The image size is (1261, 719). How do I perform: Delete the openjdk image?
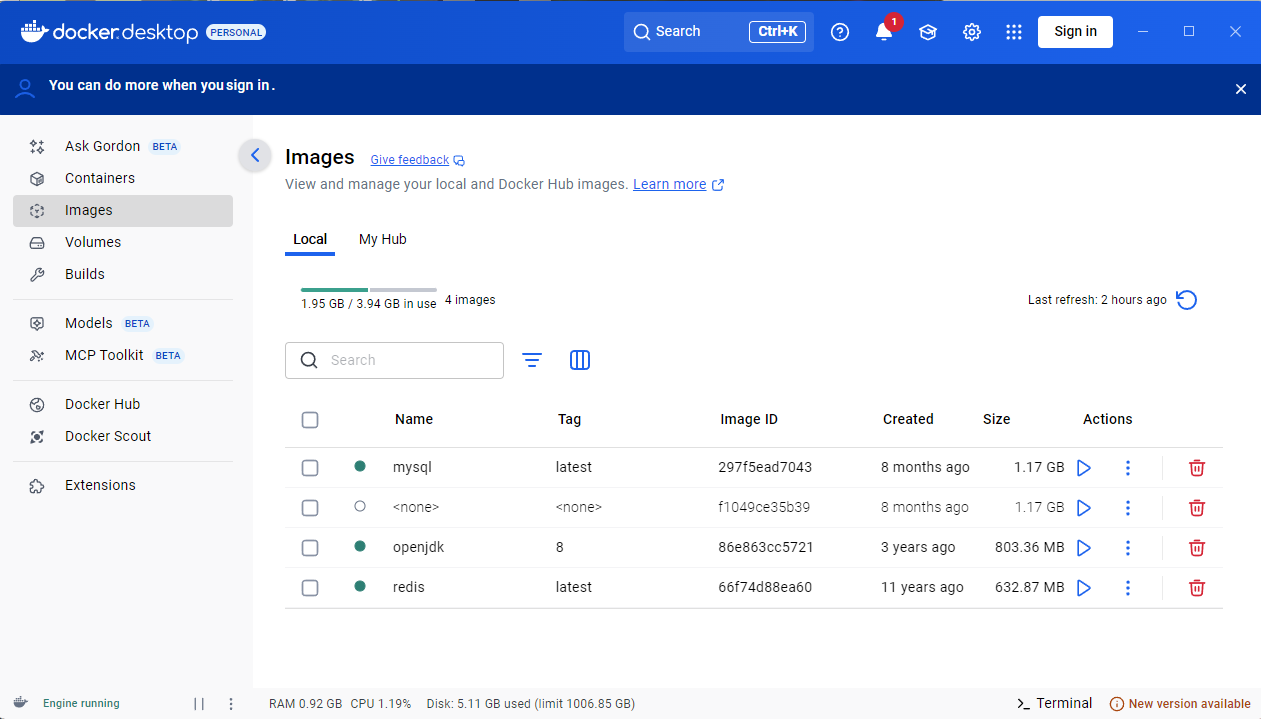[x=1197, y=547]
